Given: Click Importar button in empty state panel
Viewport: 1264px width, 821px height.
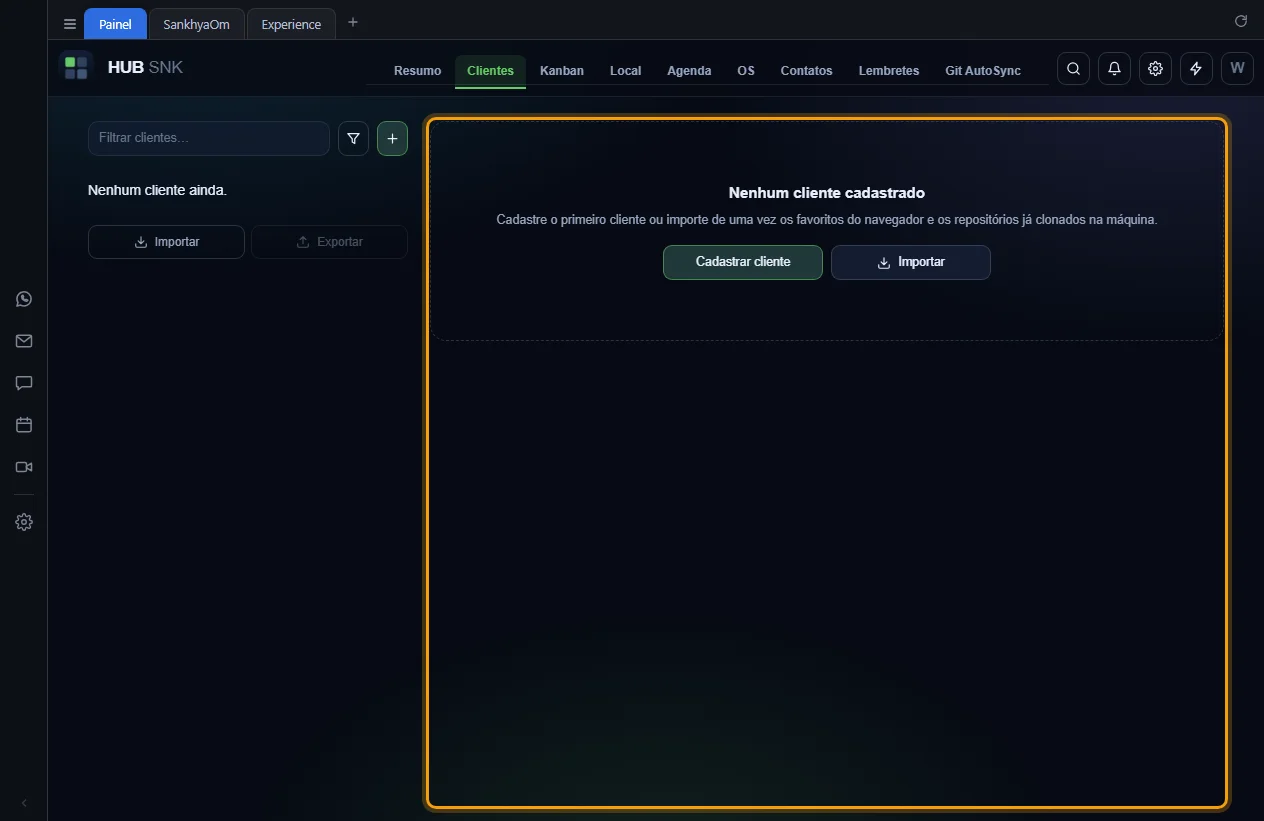Looking at the screenshot, I should 911,262.
